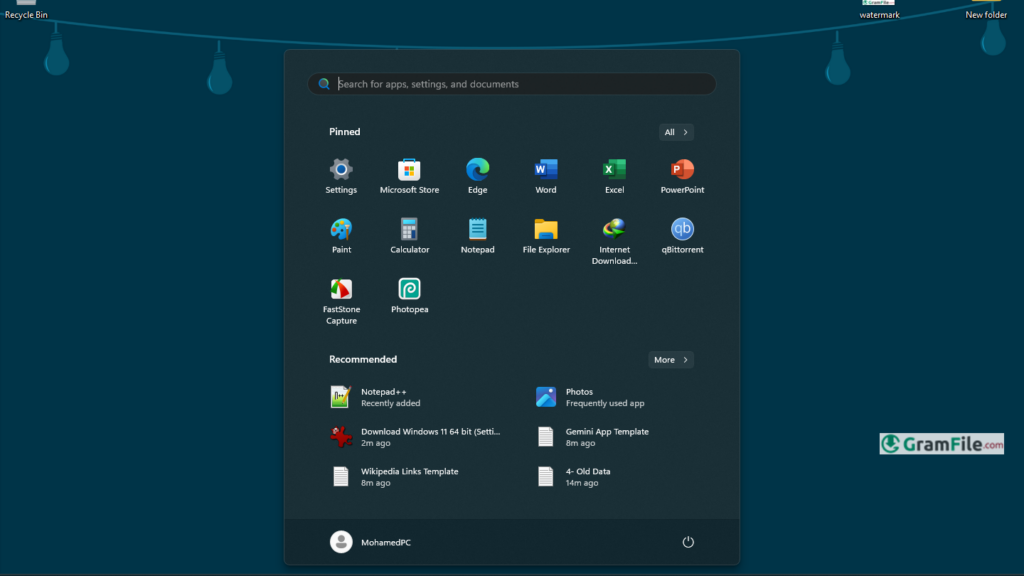Open Gemini App Template document
The width and height of the screenshot is (1024, 576).
tap(606, 437)
